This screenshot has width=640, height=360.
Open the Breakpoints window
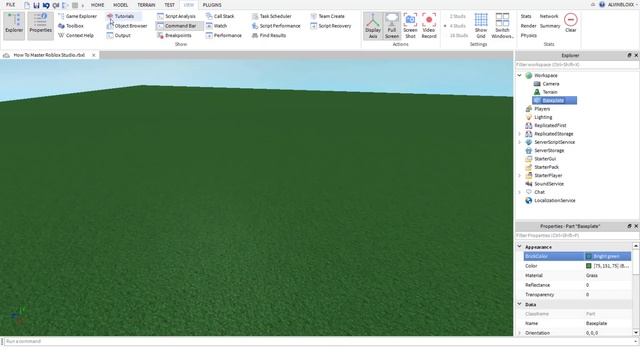tap(174, 36)
